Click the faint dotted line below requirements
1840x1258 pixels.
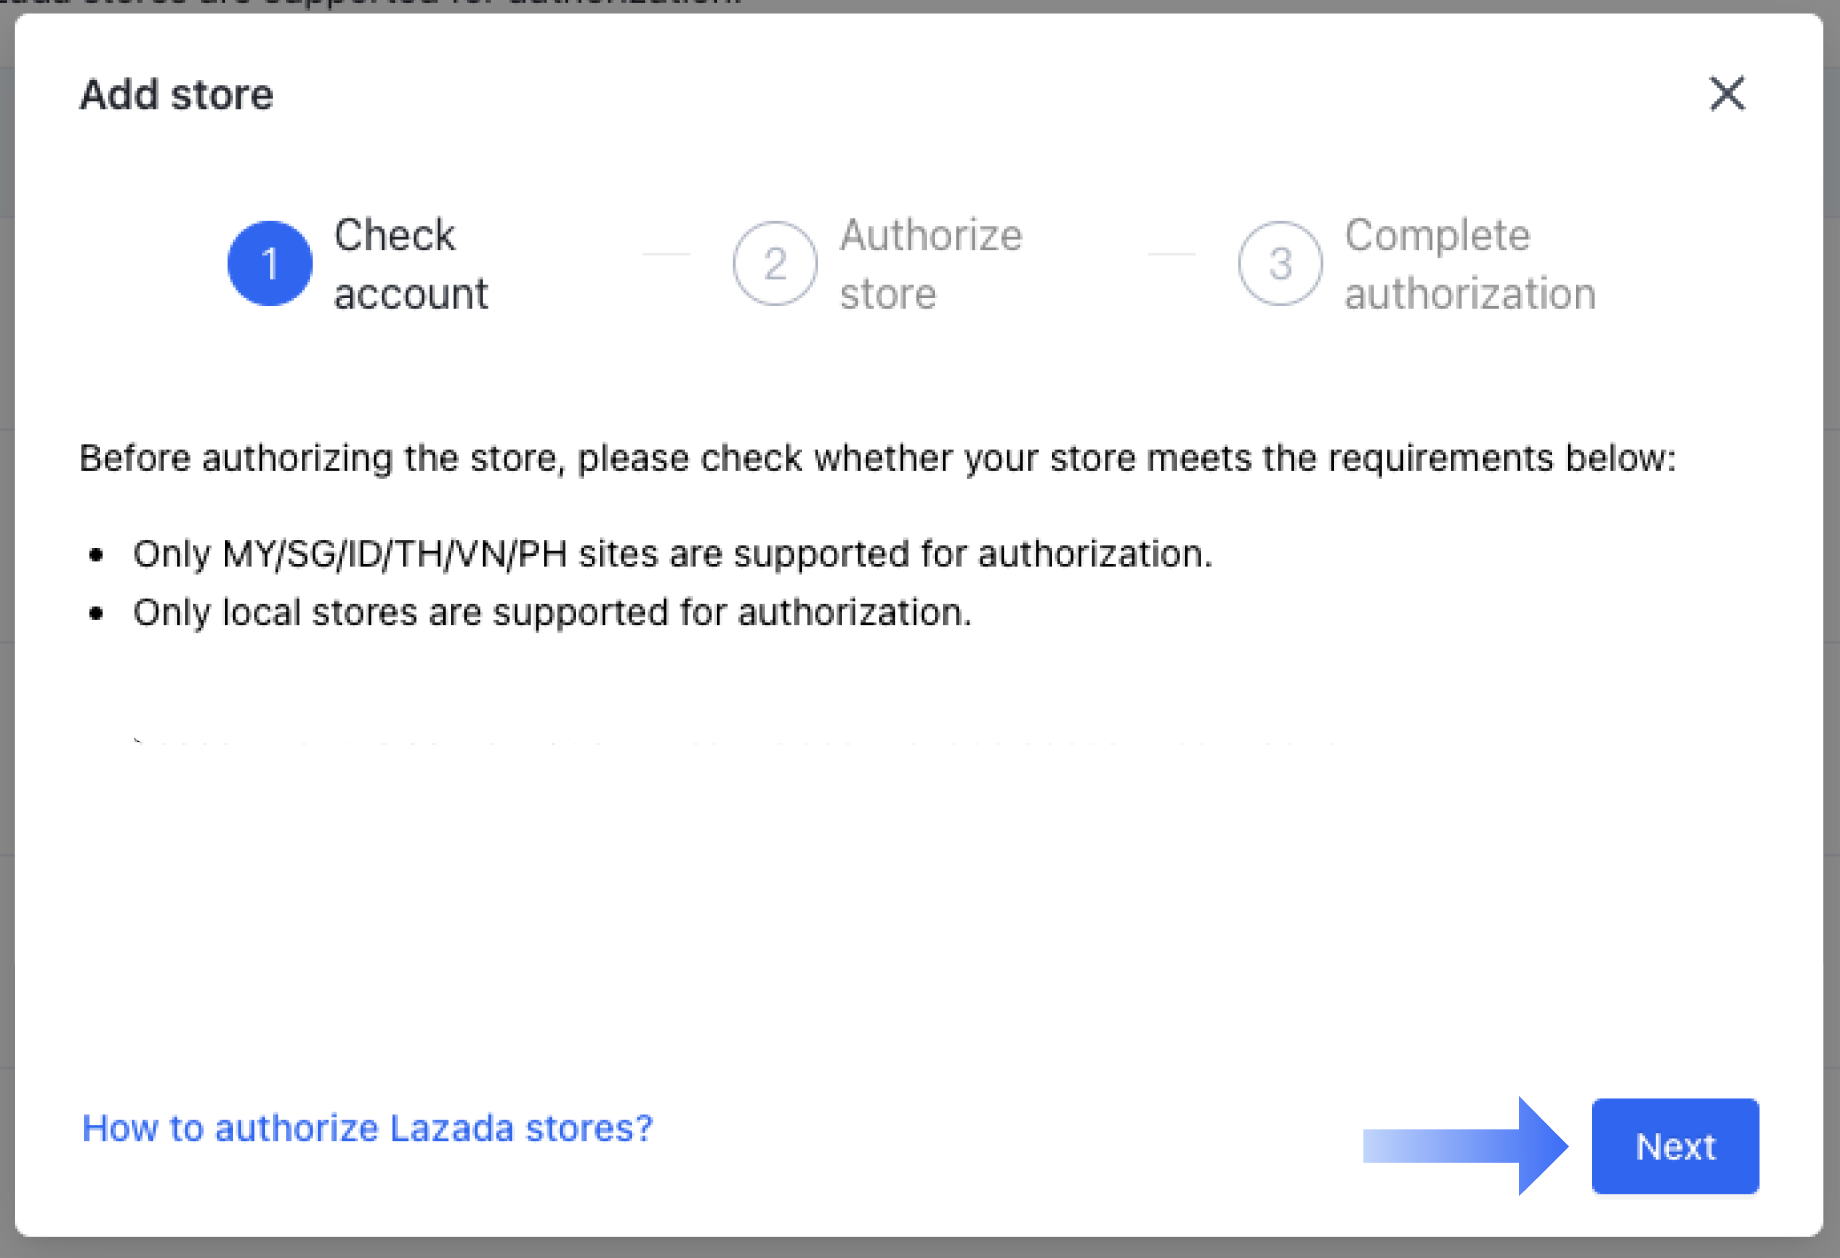pyautogui.click(x=735, y=743)
